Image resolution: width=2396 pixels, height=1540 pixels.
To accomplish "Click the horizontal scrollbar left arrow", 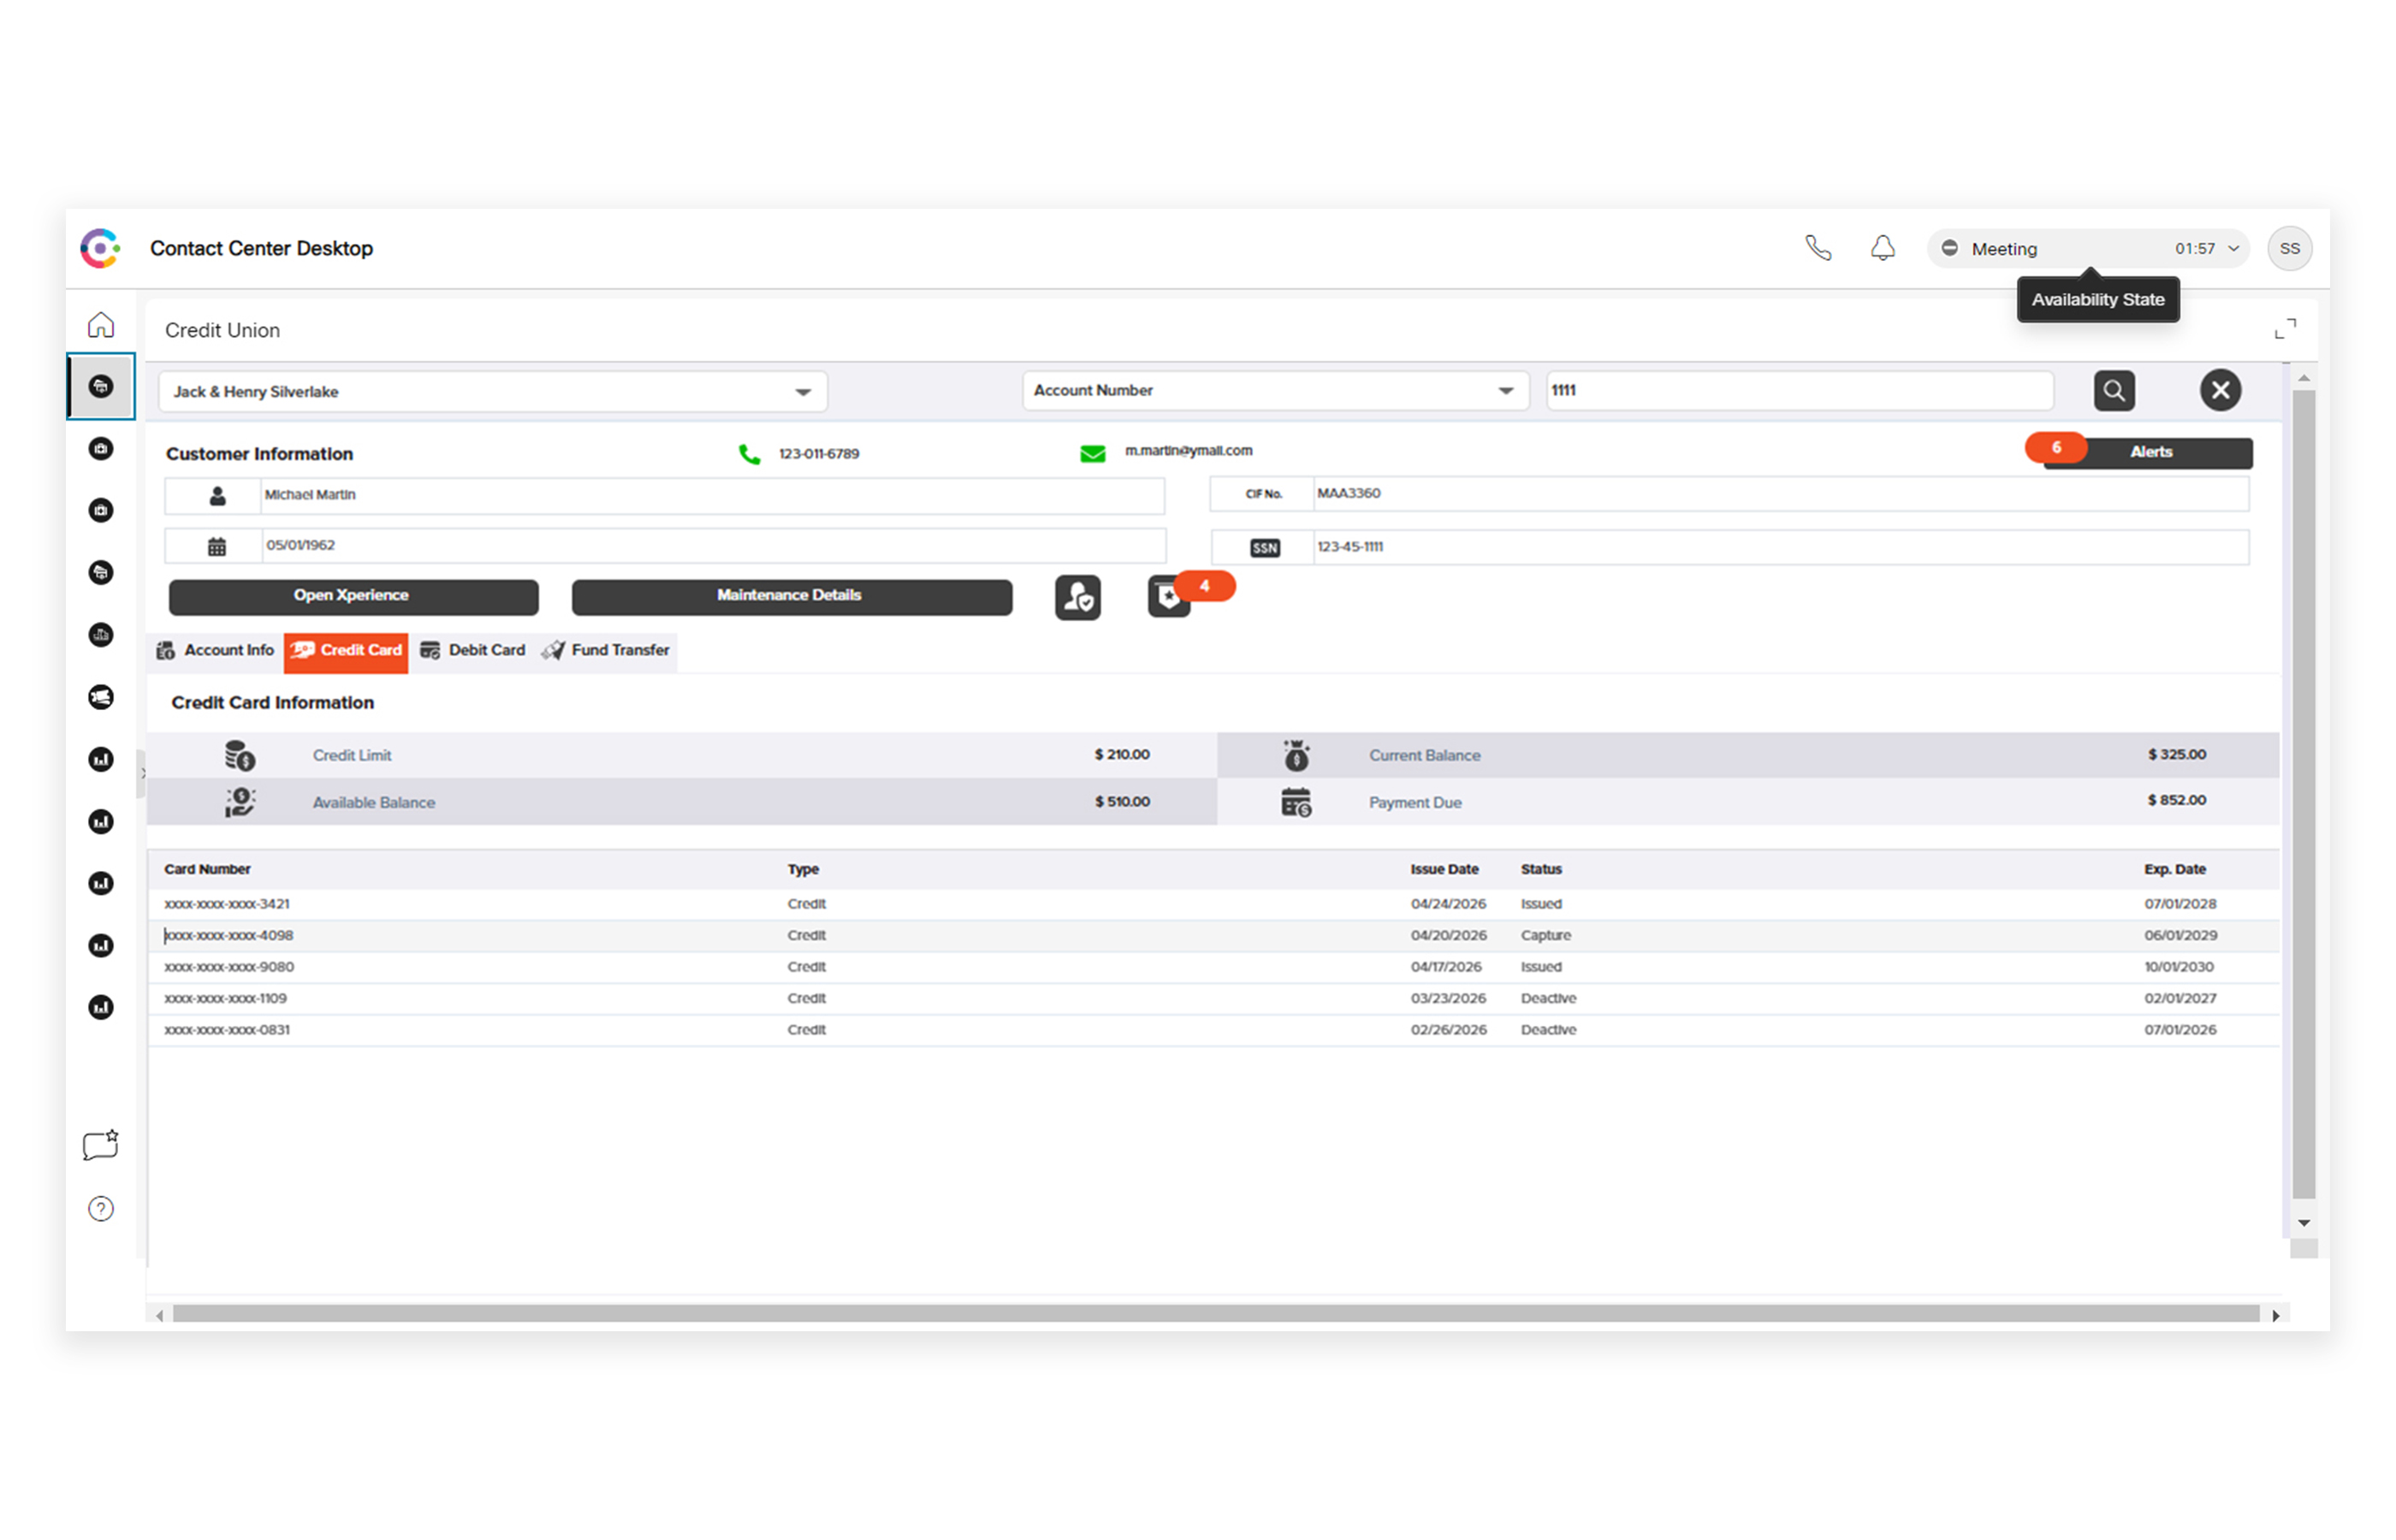I will click(160, 1315).
